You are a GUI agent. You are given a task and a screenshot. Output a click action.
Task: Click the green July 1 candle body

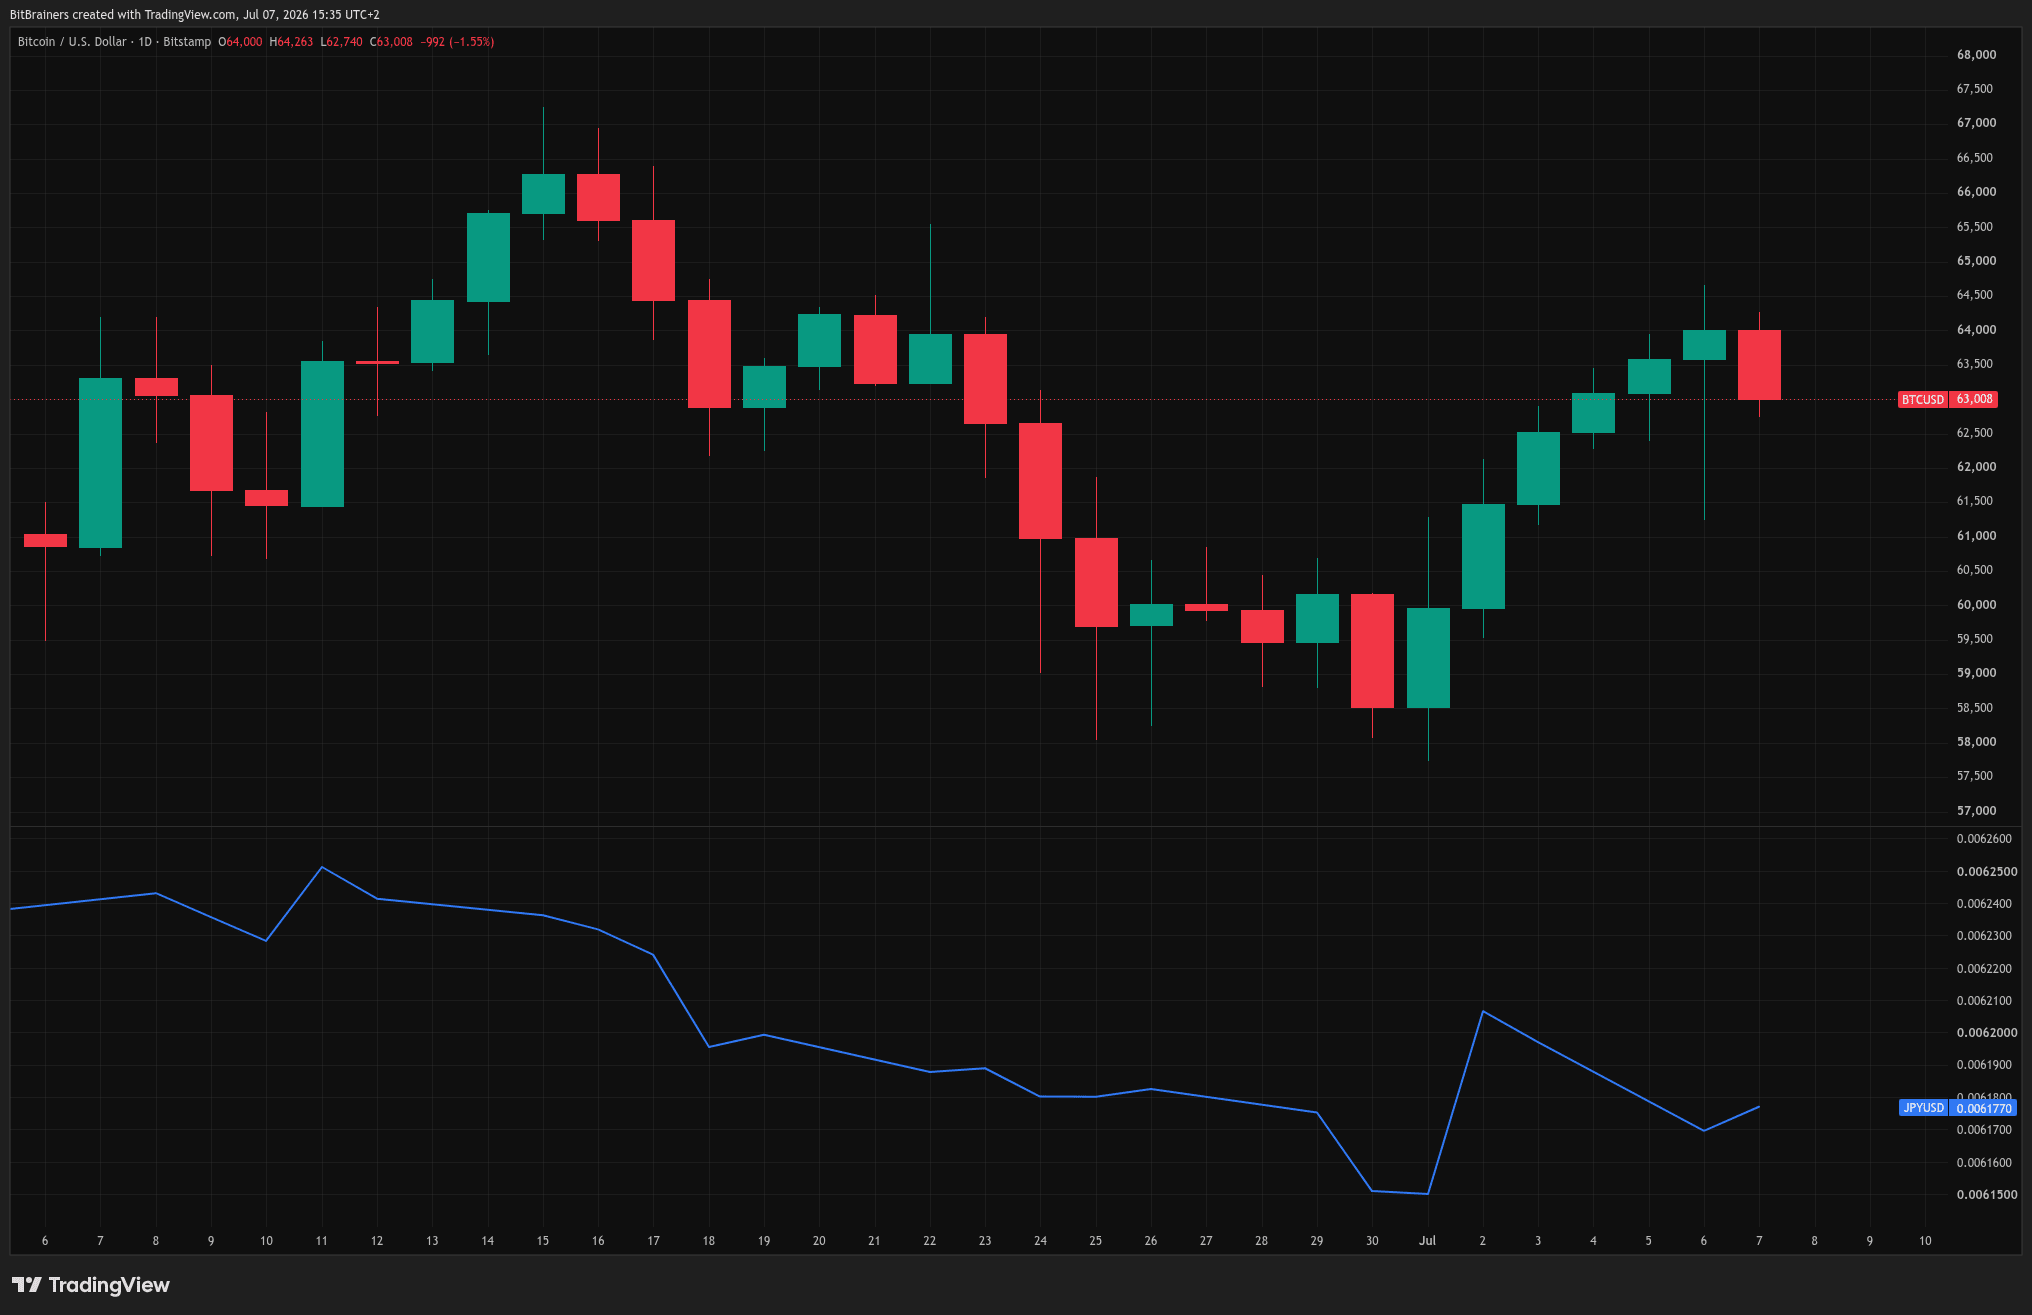[x=1428, y=658]
